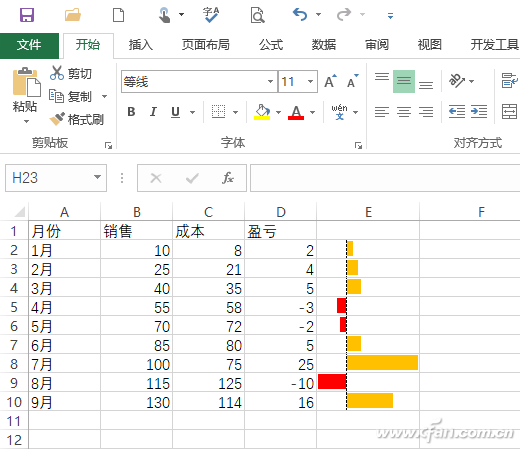Apply yellow fill color

262,112
